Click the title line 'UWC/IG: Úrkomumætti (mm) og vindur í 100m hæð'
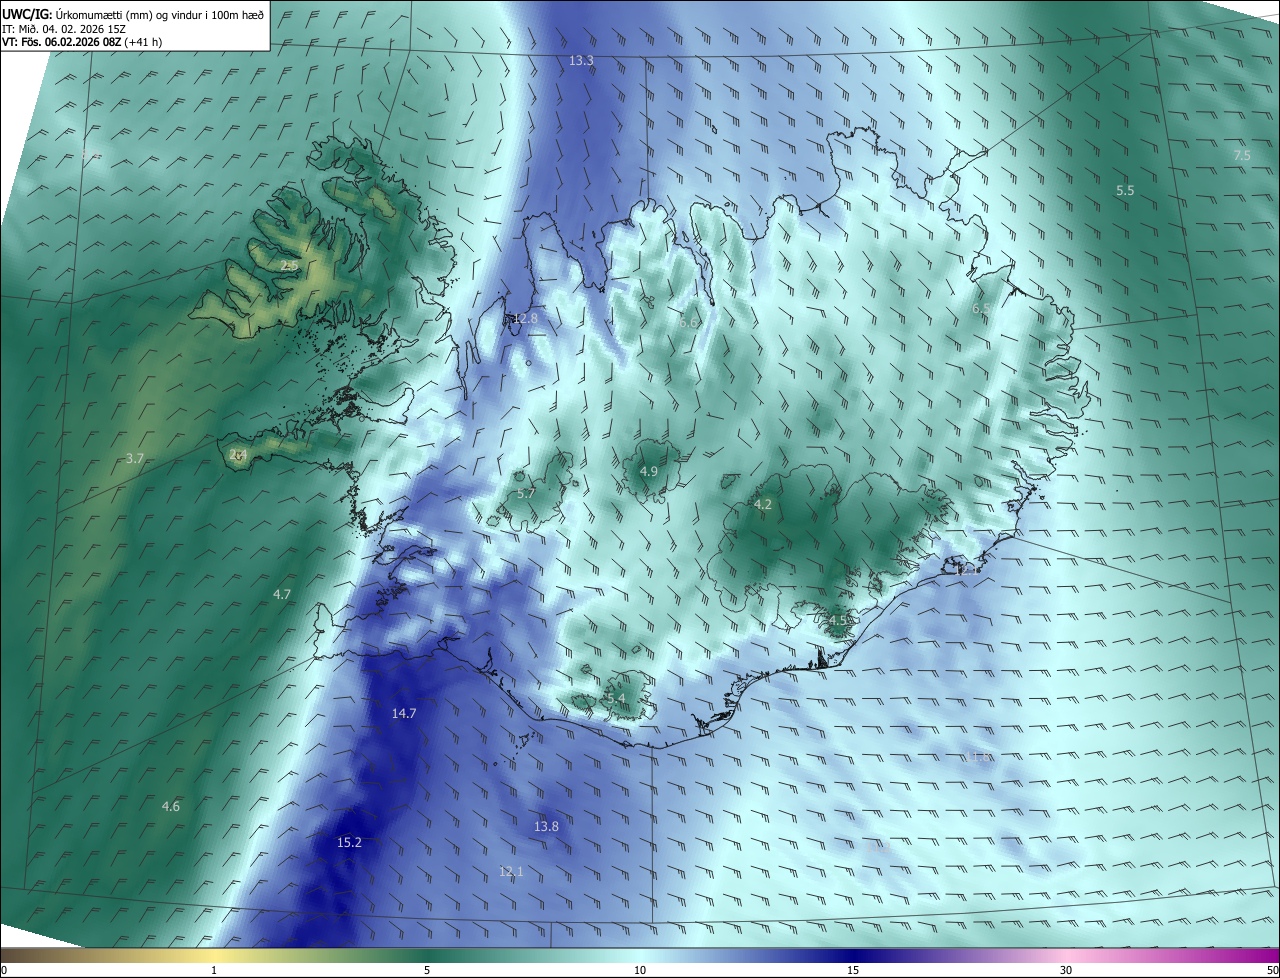Viewport: 1280px width, 978px height. pyautogui.click(x=133, y=15)
